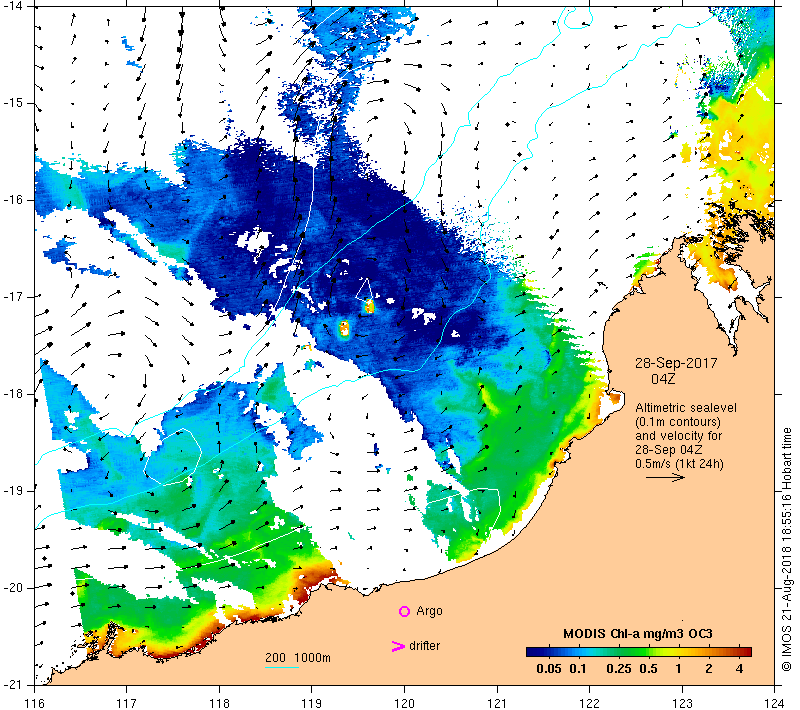800x710 pixels.
Task: Click the cyan 200m contour legend line
Action: [x=282, y=667]
